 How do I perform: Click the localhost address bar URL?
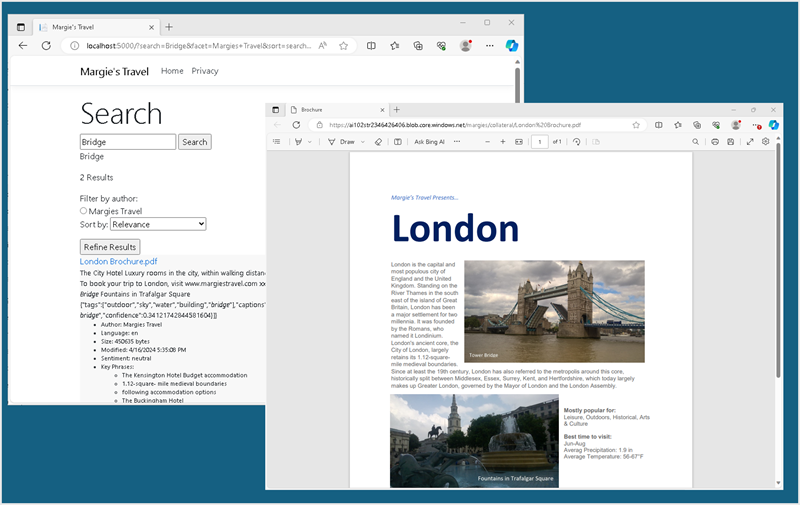198,46
